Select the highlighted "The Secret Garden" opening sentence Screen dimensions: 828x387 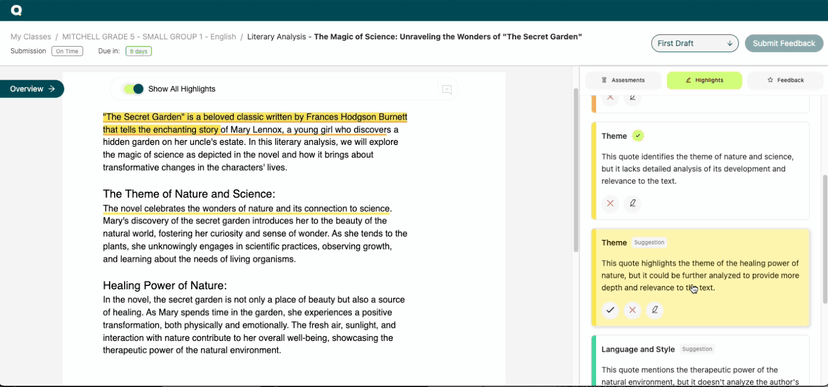(x=255, y=123)
